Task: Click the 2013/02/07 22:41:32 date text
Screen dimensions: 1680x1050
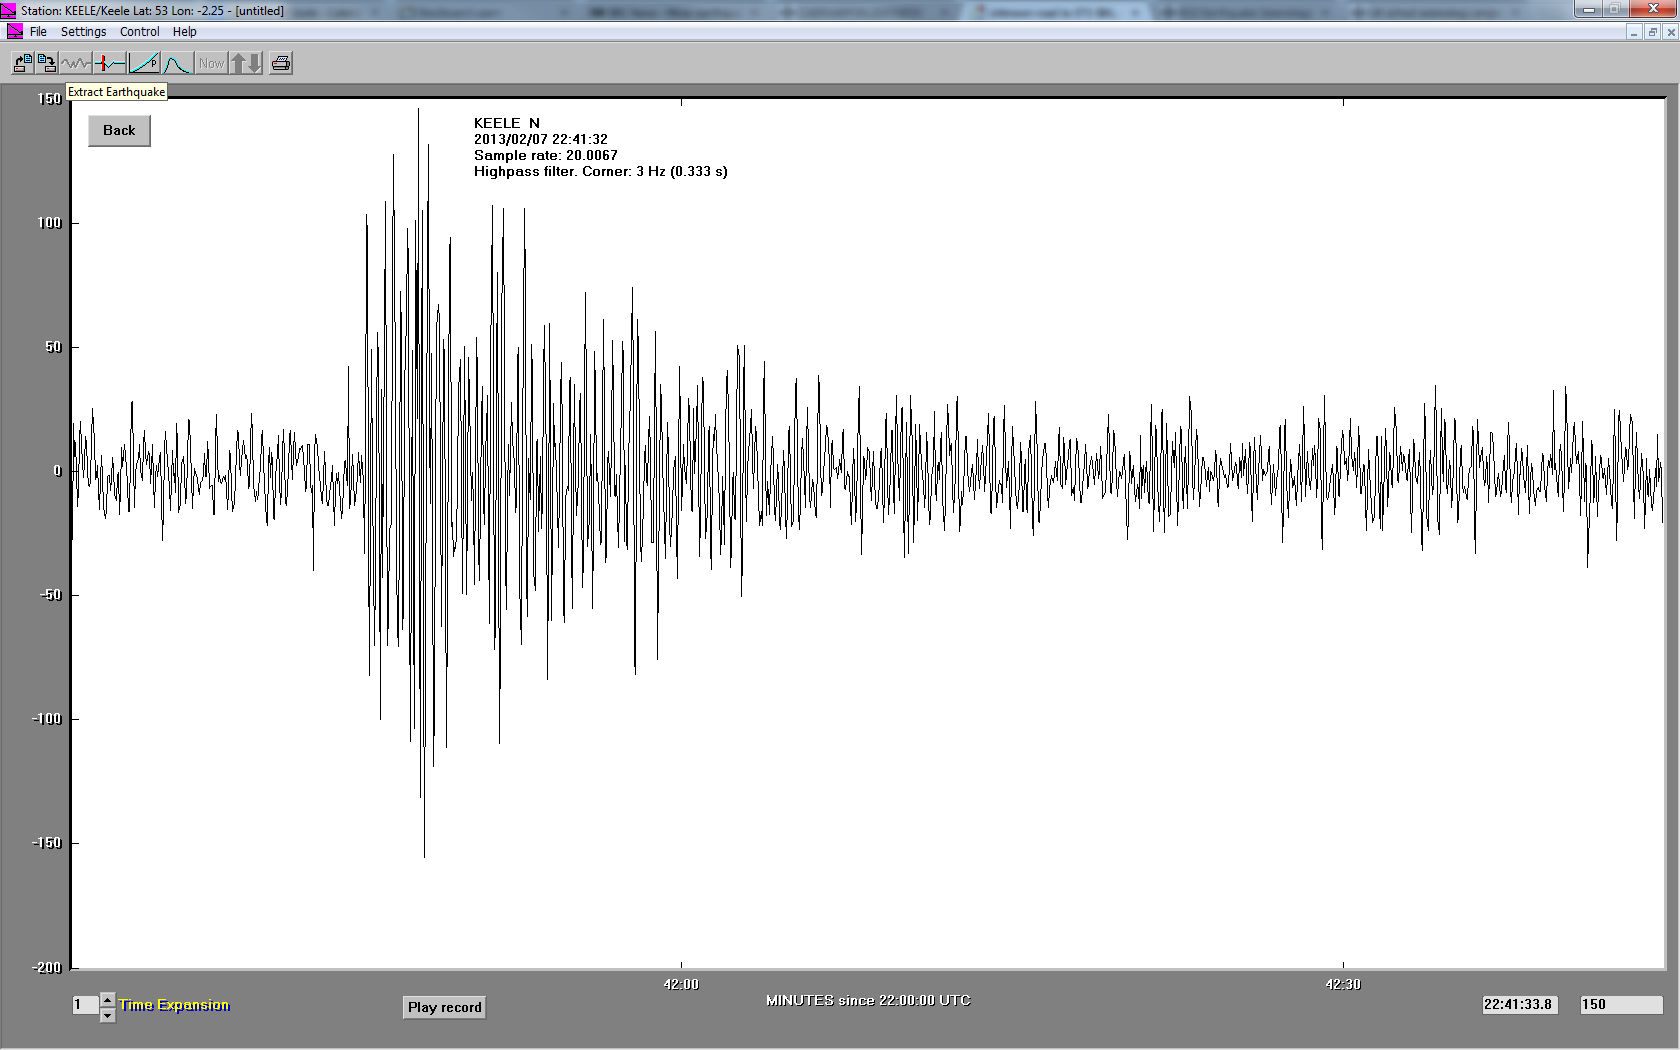Action: point(541,139)
